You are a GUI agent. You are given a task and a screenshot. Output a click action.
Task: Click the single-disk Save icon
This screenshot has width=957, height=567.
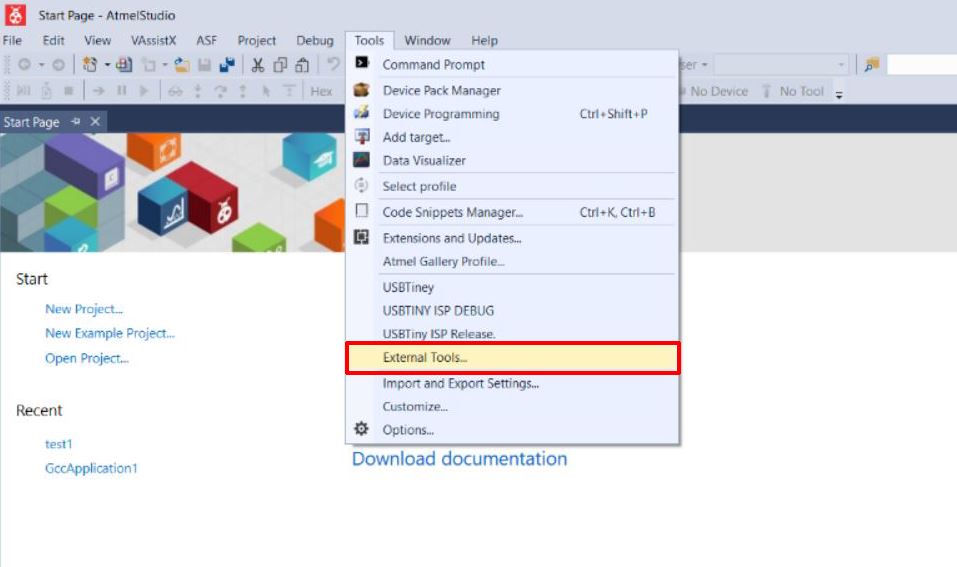coord(204,65)
